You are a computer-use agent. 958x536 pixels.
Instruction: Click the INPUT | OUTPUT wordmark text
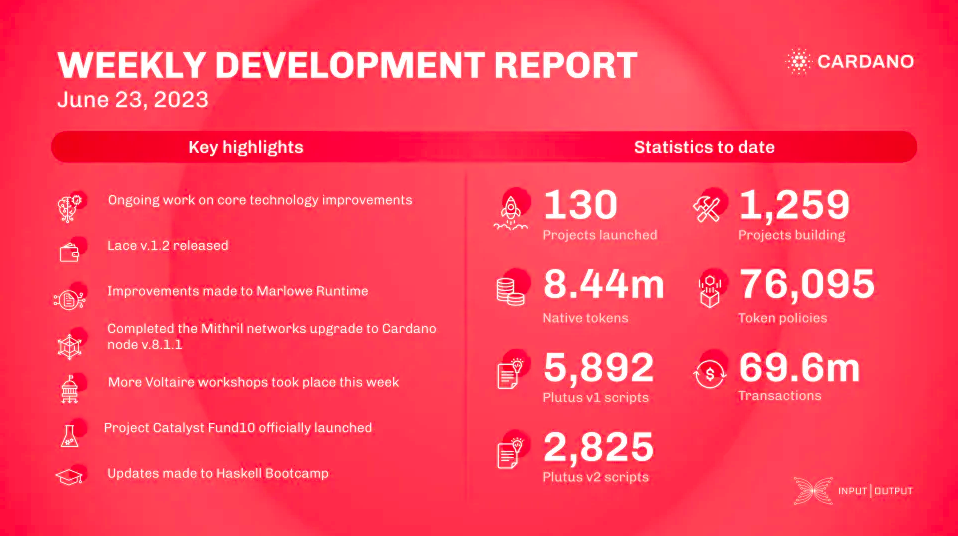tap(876, 491)
